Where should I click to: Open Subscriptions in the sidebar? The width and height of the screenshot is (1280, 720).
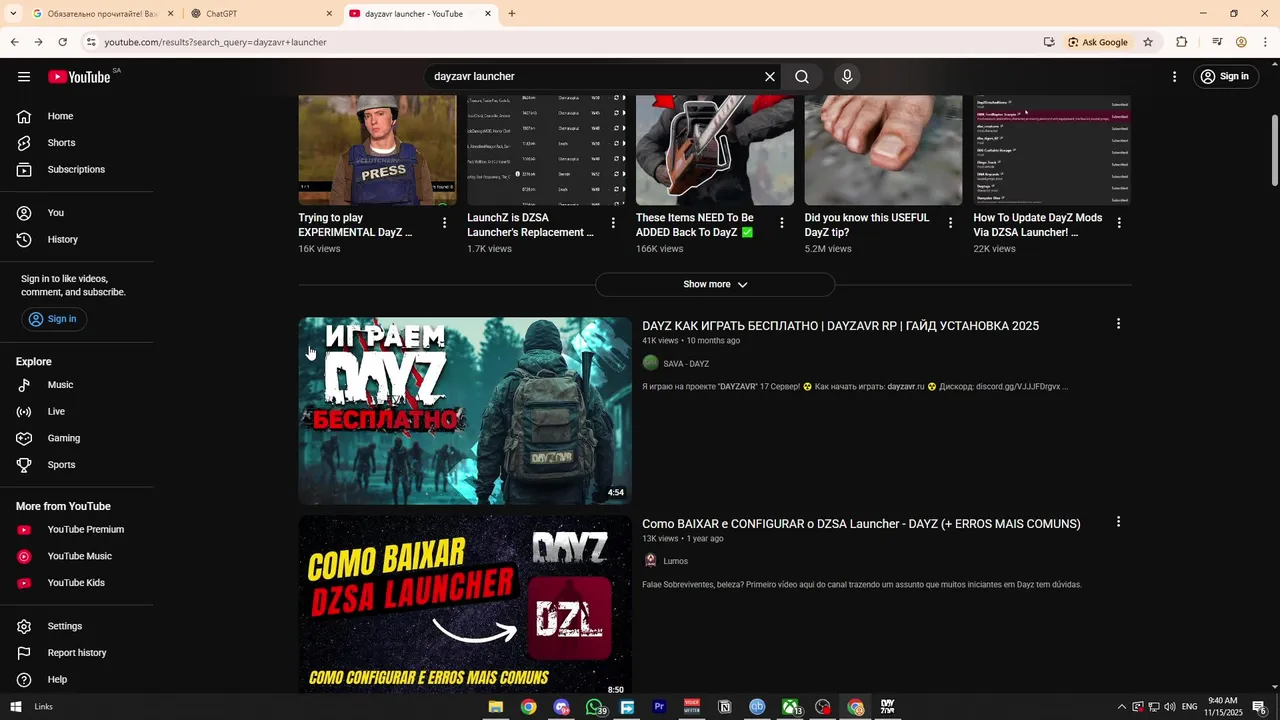(77, 169)
